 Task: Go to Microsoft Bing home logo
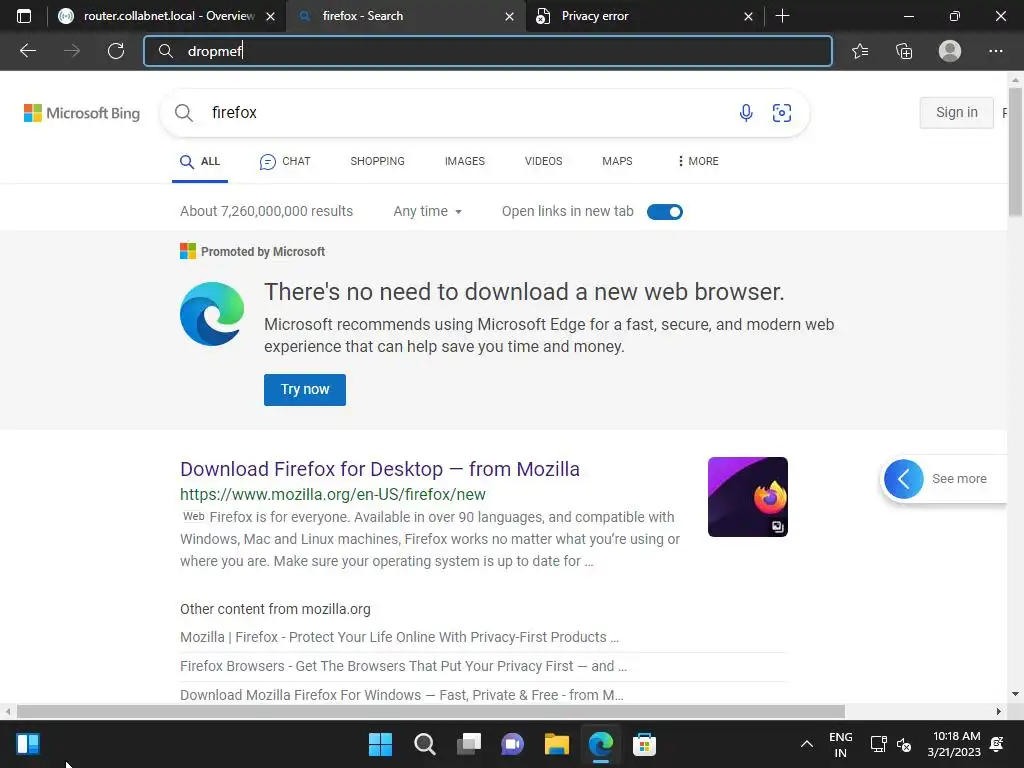82,113
